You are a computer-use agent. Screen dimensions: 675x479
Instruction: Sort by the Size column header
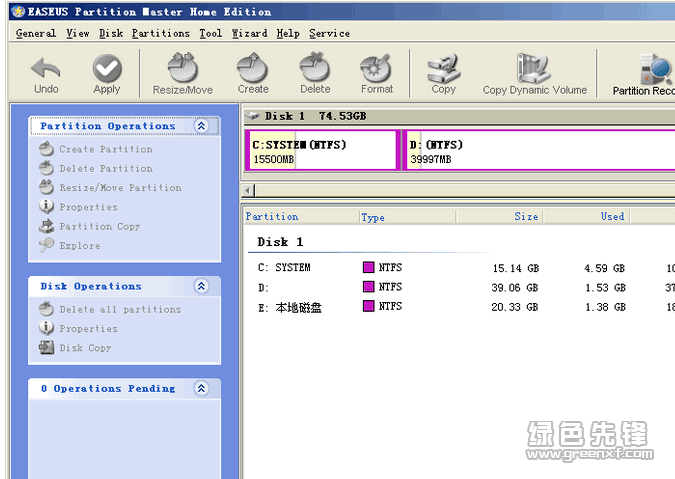499,216
